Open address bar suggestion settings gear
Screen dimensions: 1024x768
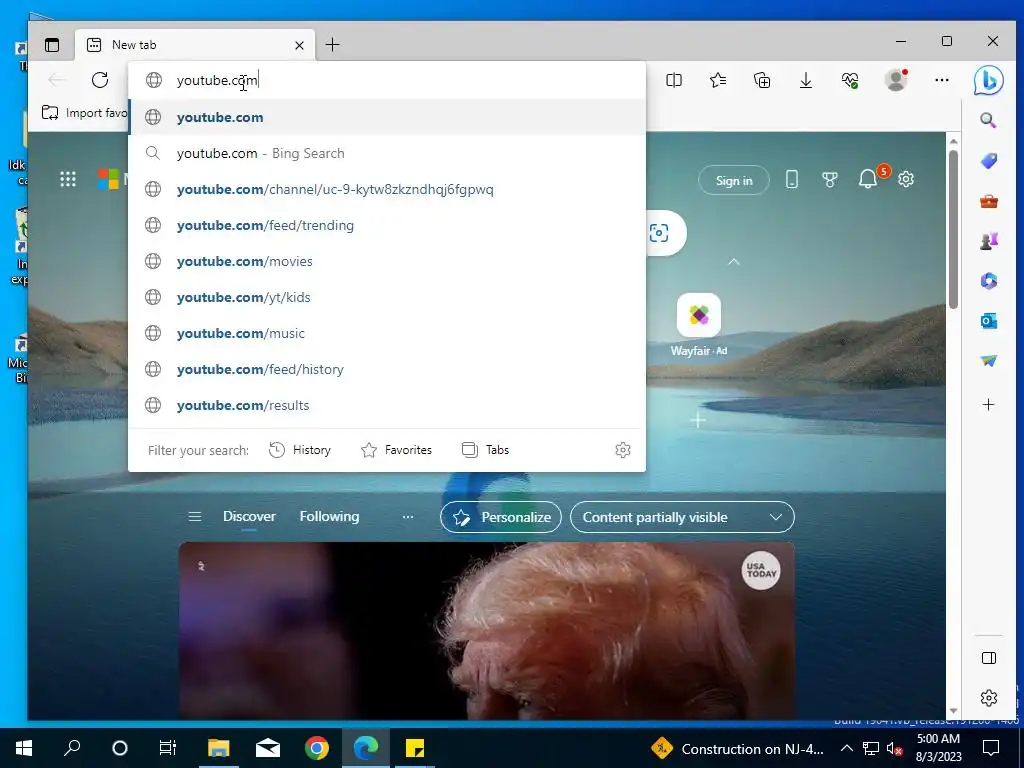coord(622,450)
